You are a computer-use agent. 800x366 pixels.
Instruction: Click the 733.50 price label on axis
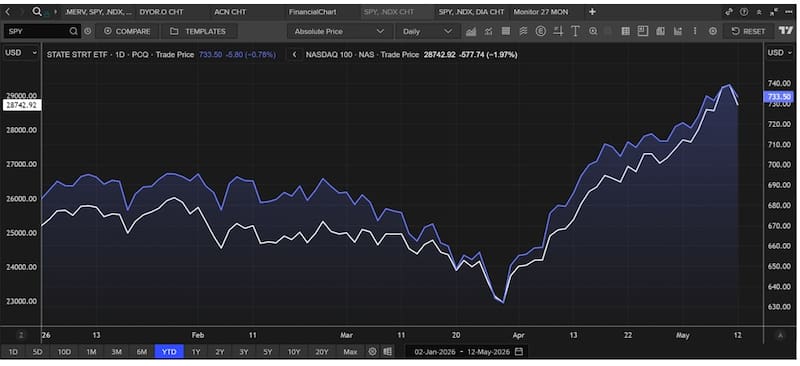[778, 97]
